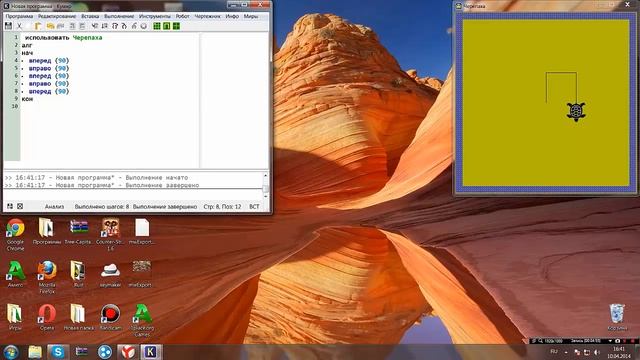The image size is (640, 360).
Task: Click 'Стр: 8, Поз: 12' cursor position indicator
Action: (x=222, y=207)
